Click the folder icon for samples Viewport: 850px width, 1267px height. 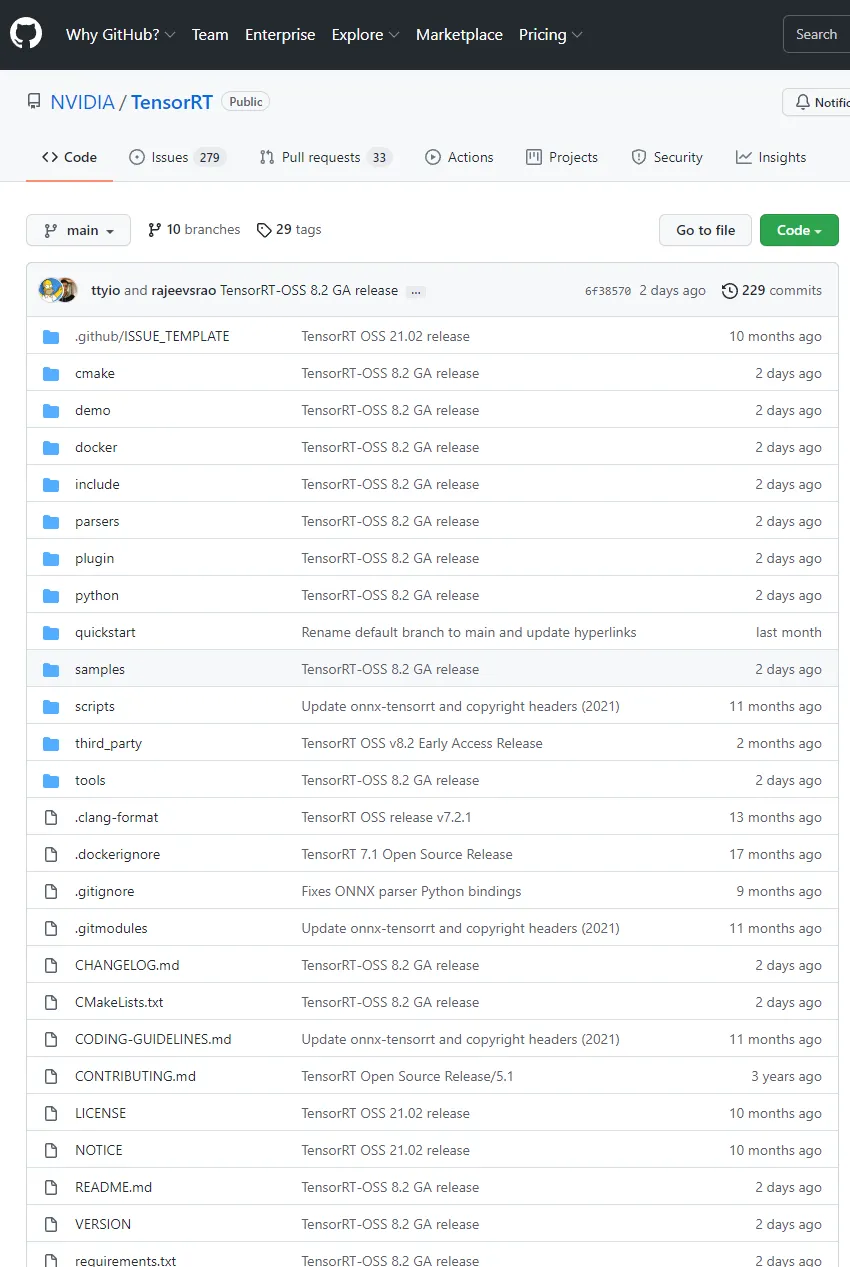point(51,669)
